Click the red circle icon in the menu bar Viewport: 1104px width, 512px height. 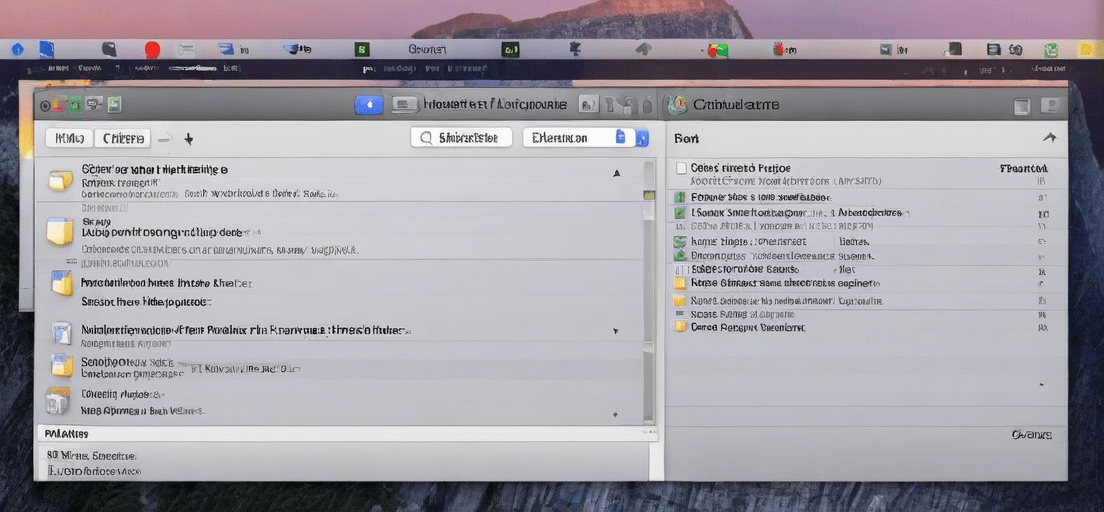(x=152, y=49)
